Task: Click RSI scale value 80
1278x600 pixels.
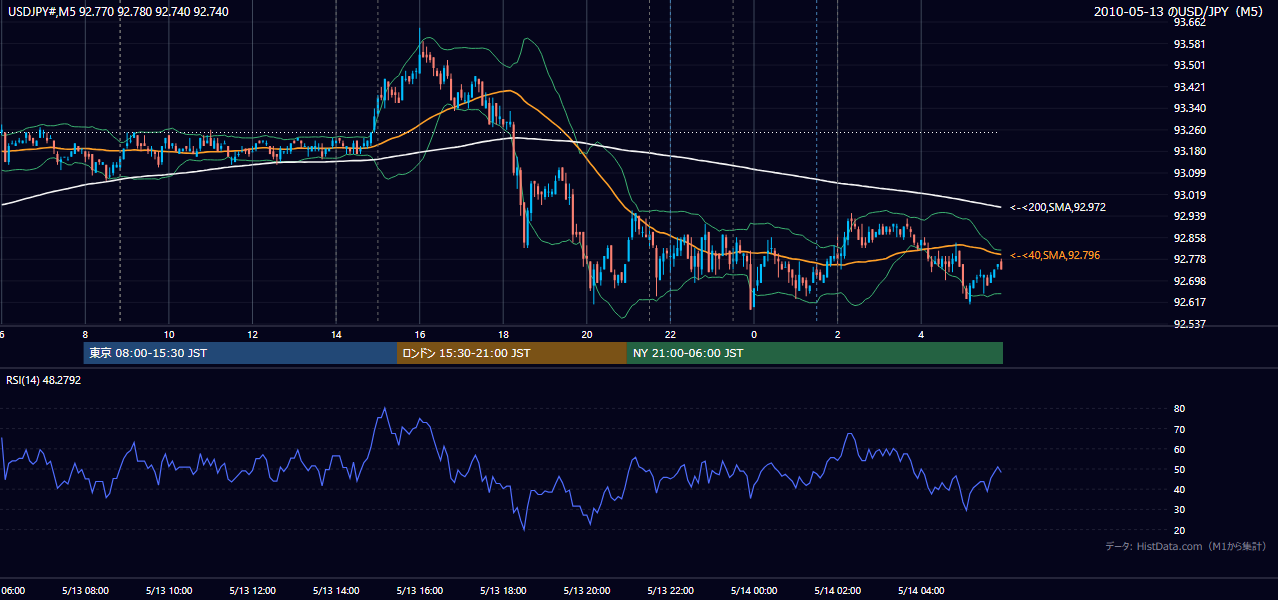Action: tap(1179, 409)
